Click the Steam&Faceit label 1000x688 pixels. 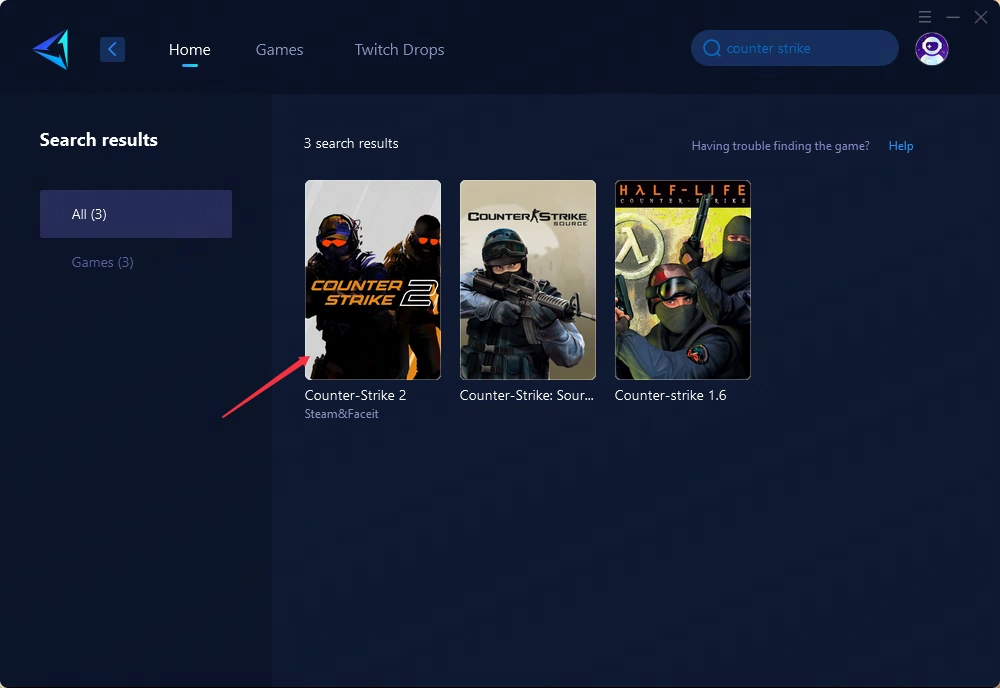(x=341, y=414)
